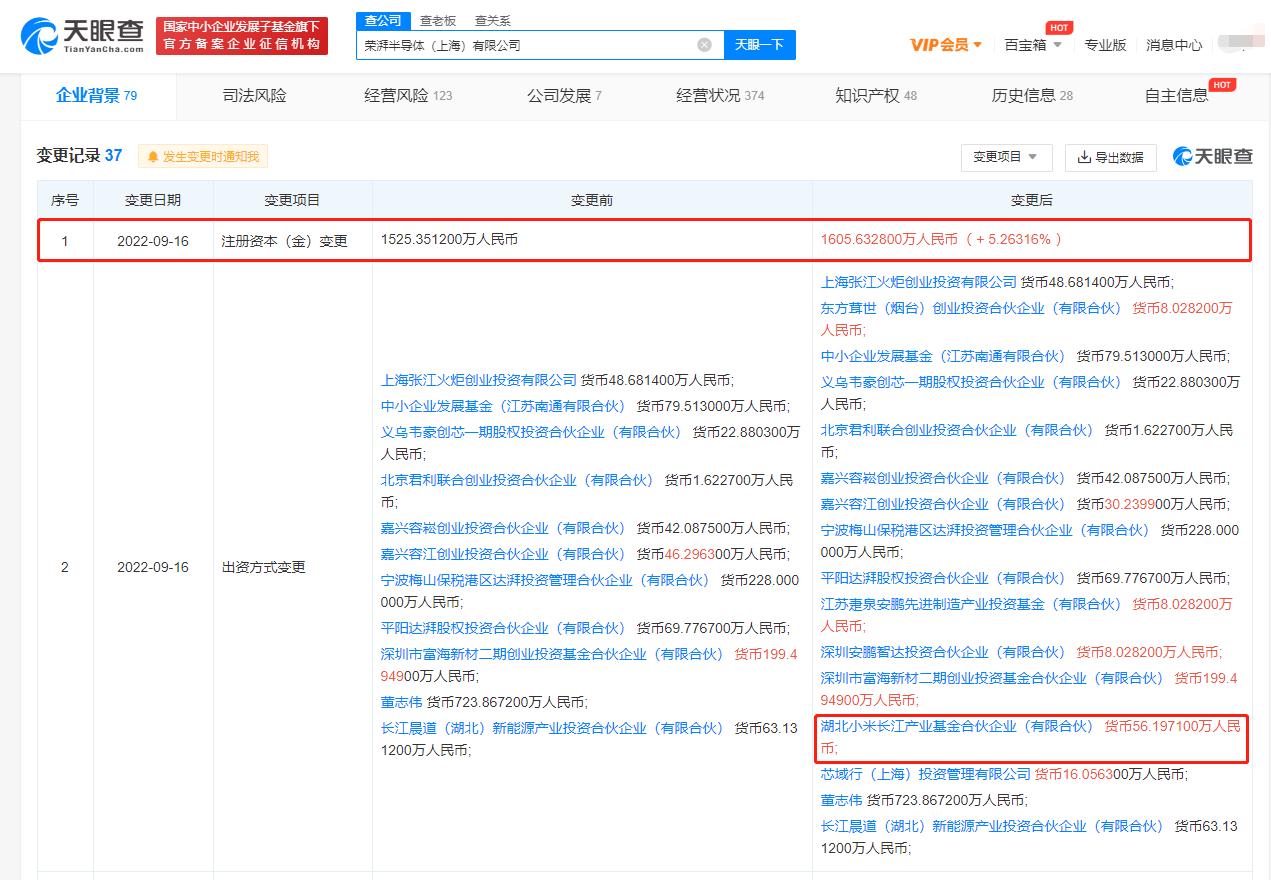Screen dimensions: 1271x880
Task: Open 江苏疌泉安鹏先进制造产业投资基金 link
Action: pyautogui.click(x=971, y=604)
